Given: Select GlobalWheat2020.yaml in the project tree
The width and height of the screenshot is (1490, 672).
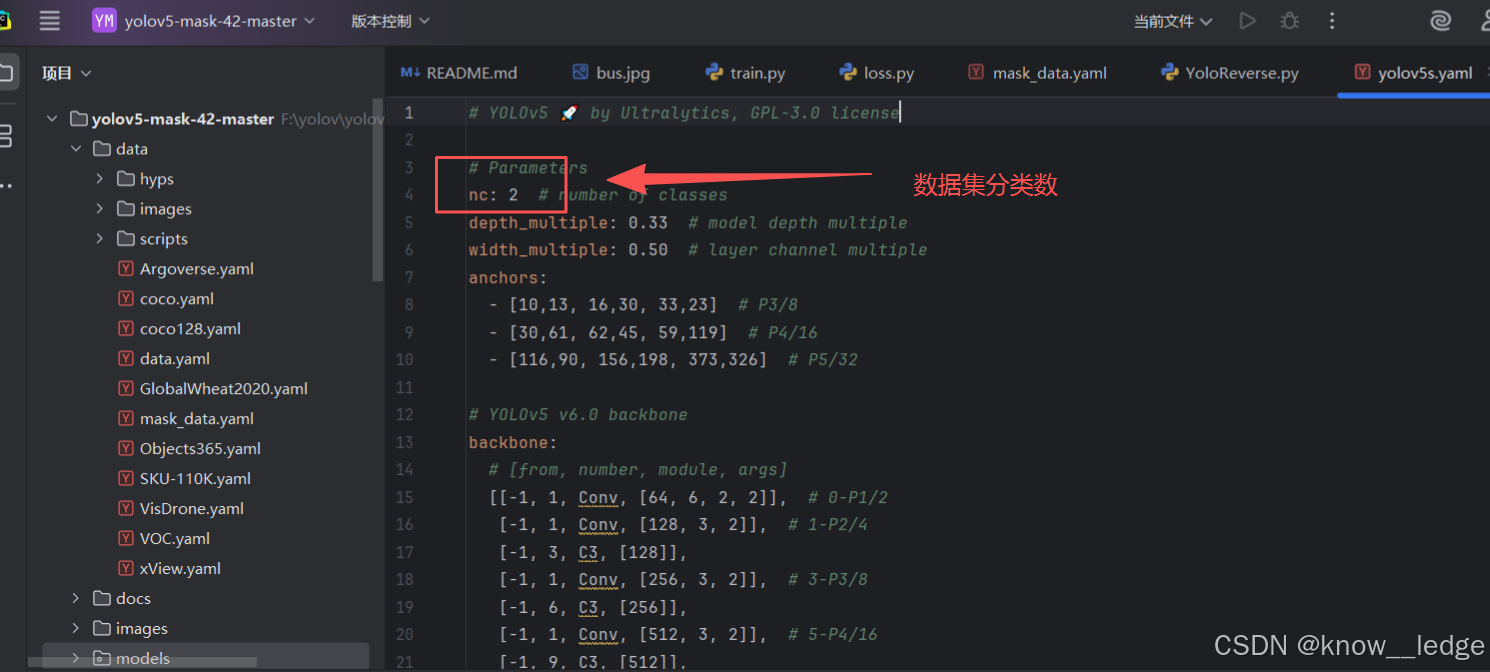Looking at the screenshot, I should [x=224, y=389].
